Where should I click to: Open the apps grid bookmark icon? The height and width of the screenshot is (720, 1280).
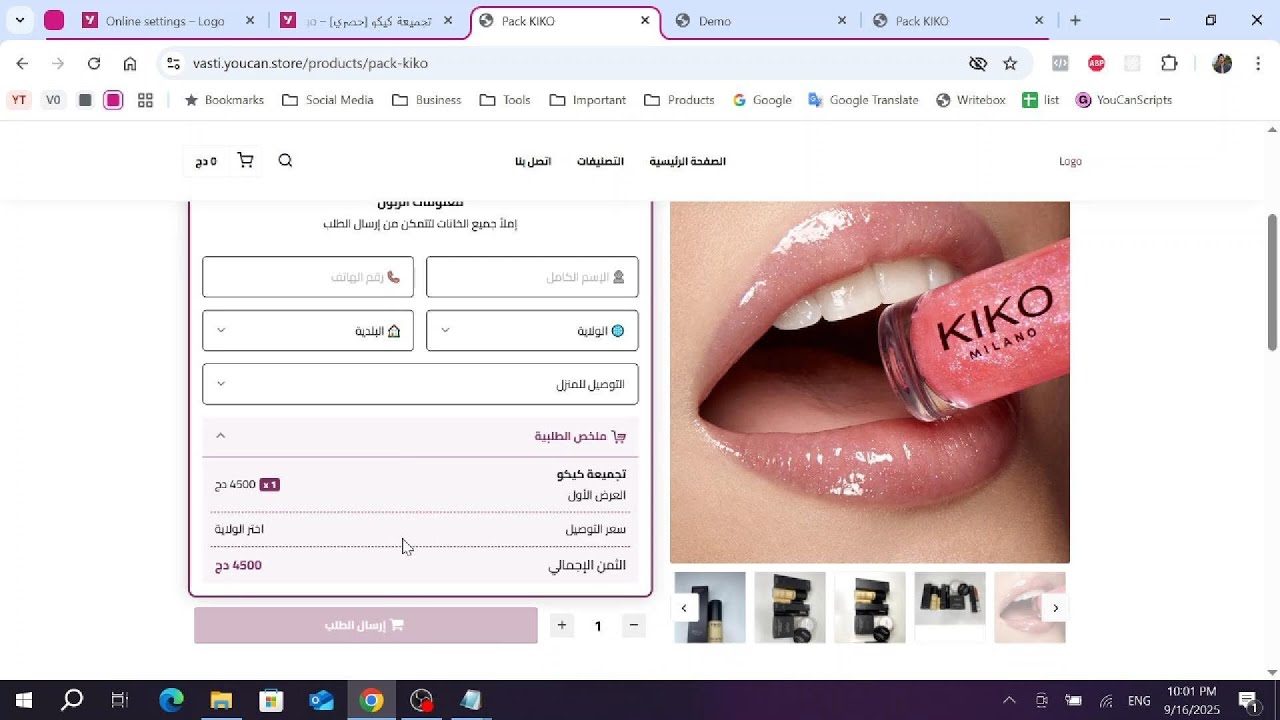(145, 100)
